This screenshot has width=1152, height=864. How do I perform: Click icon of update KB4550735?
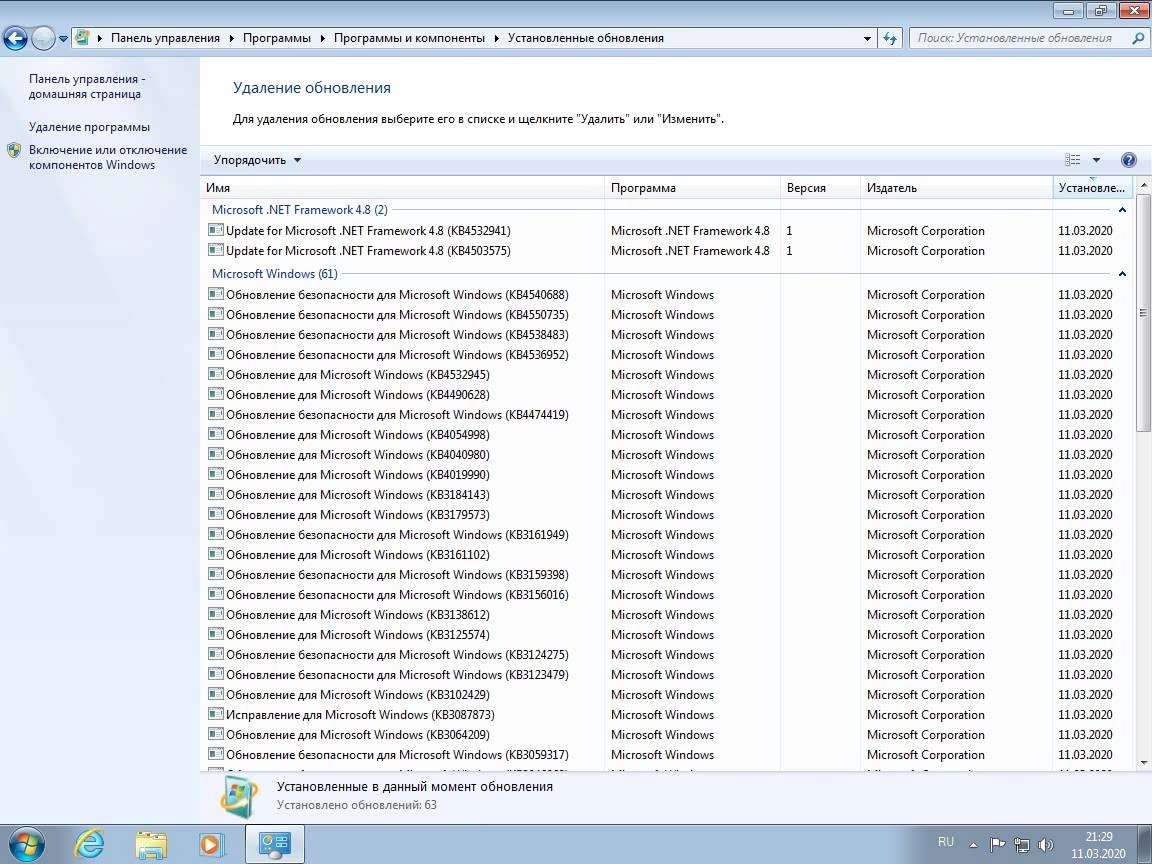click(215, 314)
